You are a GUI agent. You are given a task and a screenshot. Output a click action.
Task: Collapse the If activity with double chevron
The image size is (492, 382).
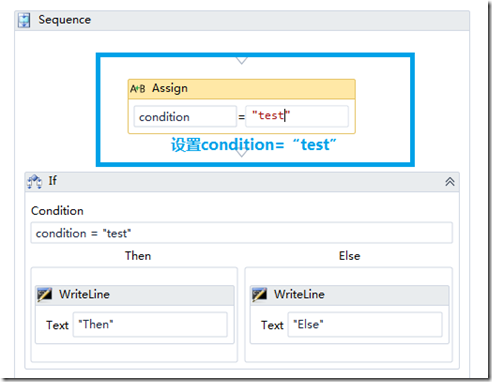pyautogui.click(x=450, y=182)
